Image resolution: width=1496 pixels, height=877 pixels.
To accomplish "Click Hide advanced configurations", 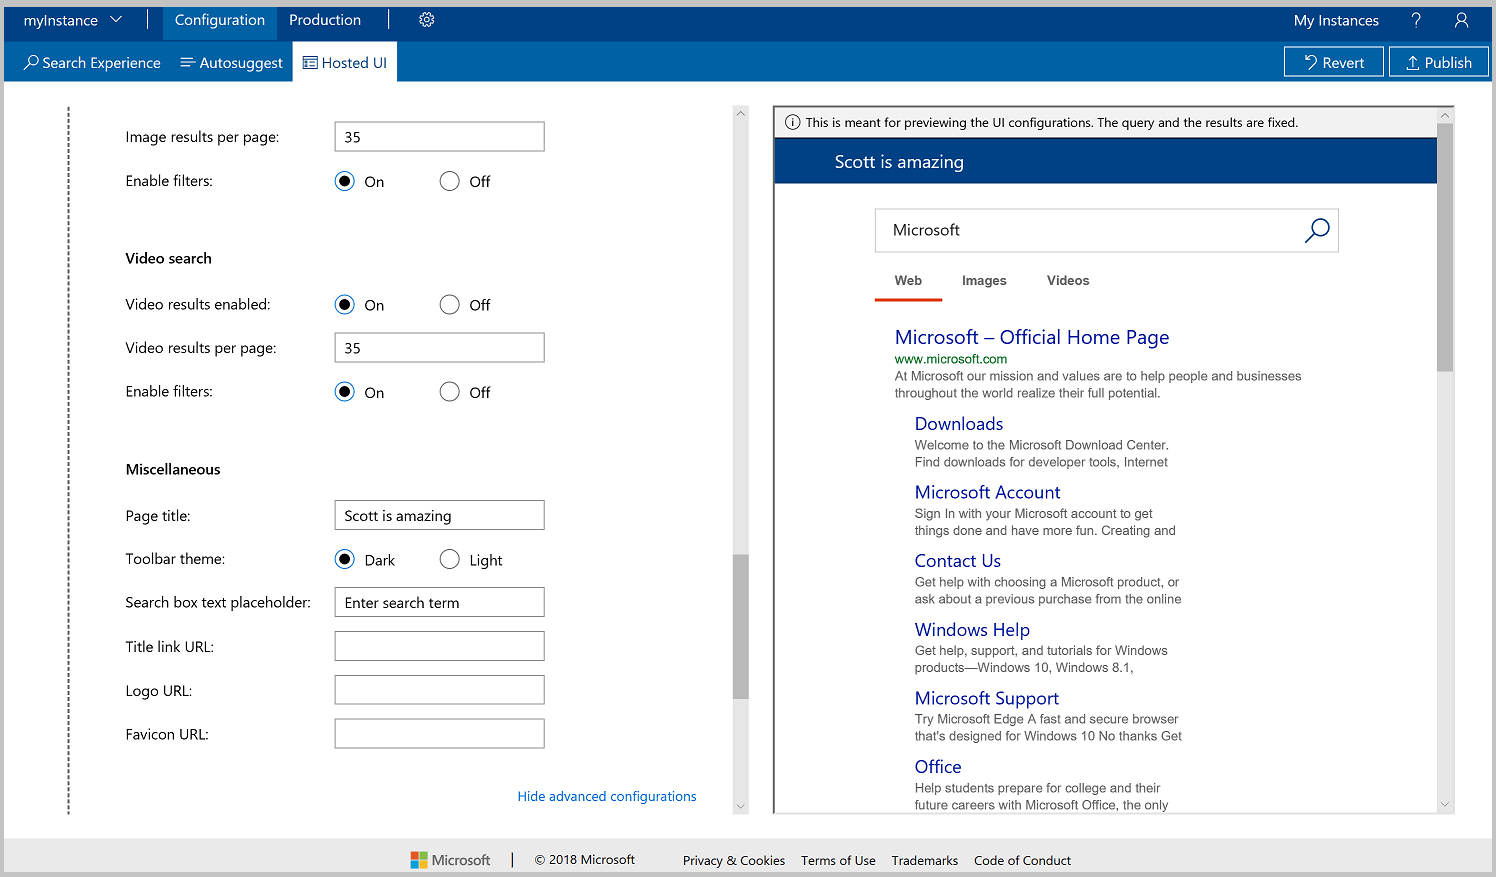I will [x=606, y=796].
